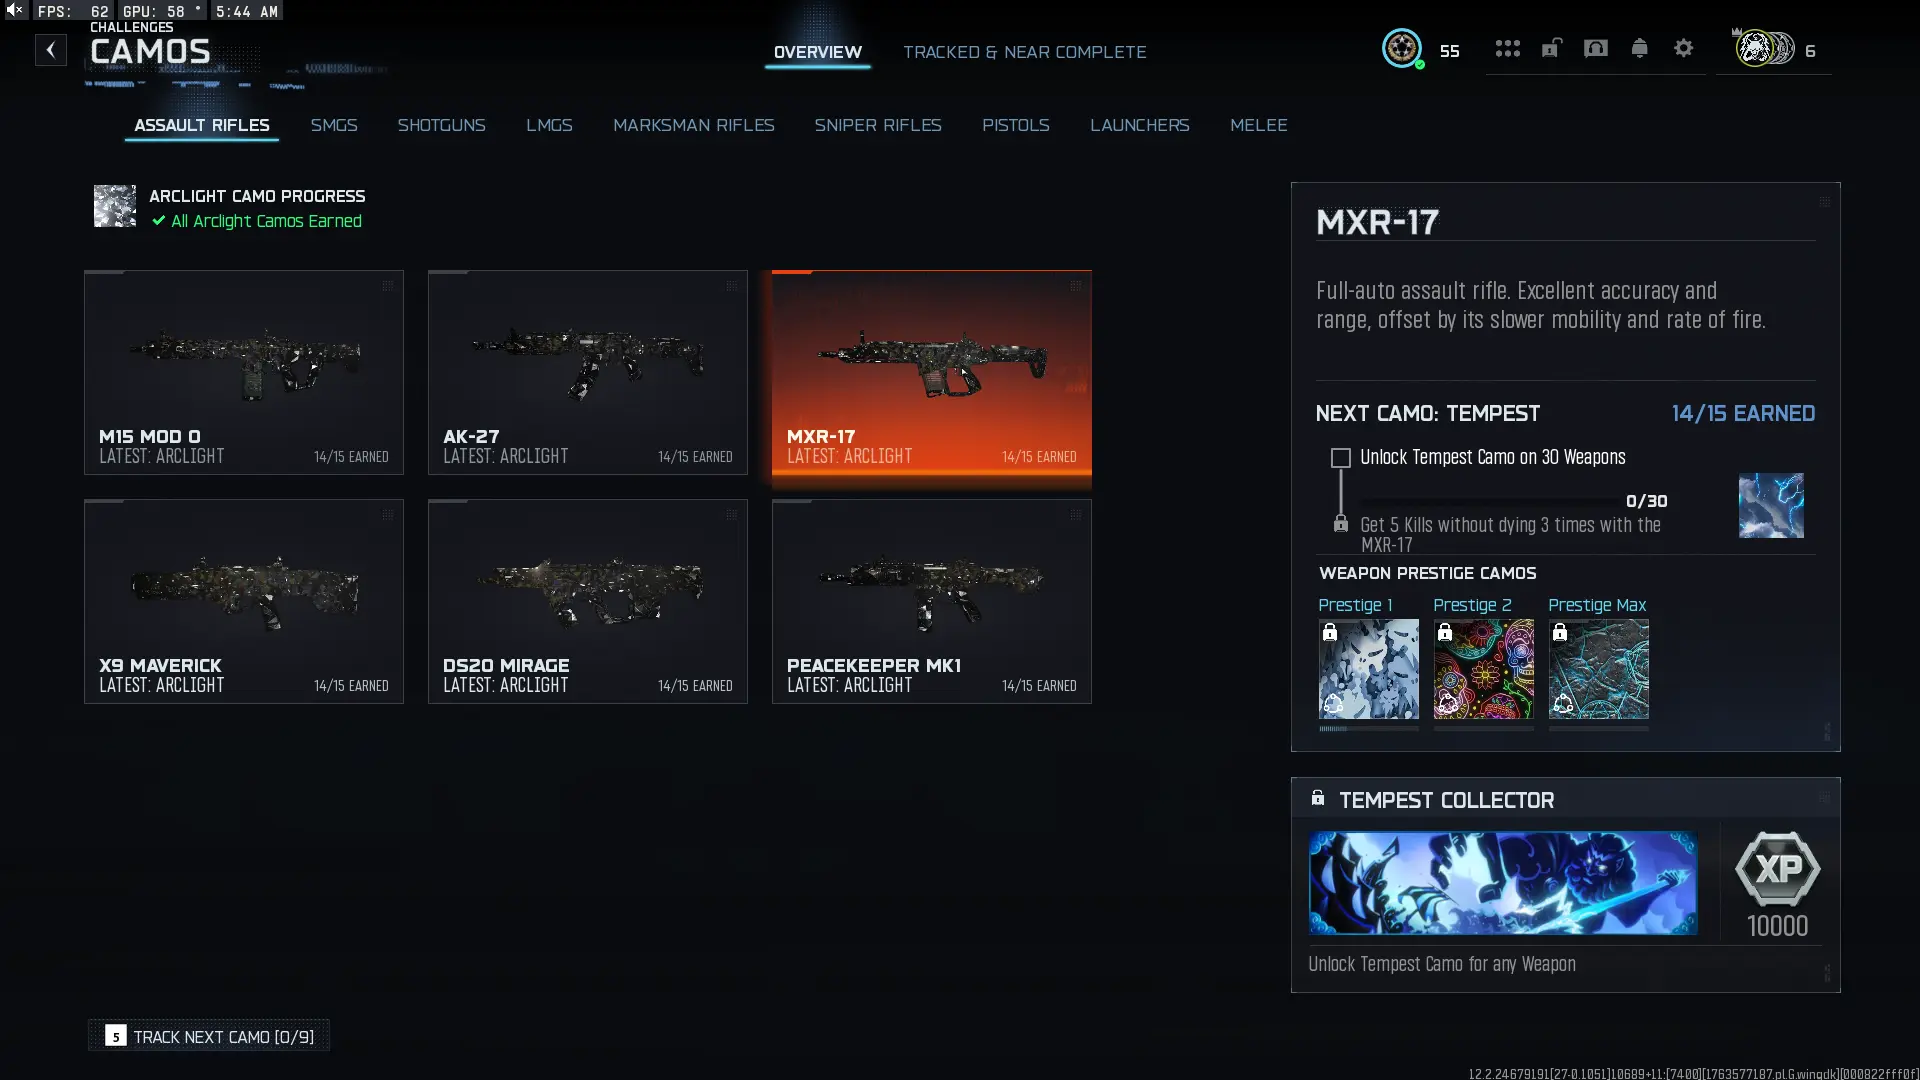1920x1080 pixels.
Task: Open the notification bell in top bar
Action: click(1639, 48)
